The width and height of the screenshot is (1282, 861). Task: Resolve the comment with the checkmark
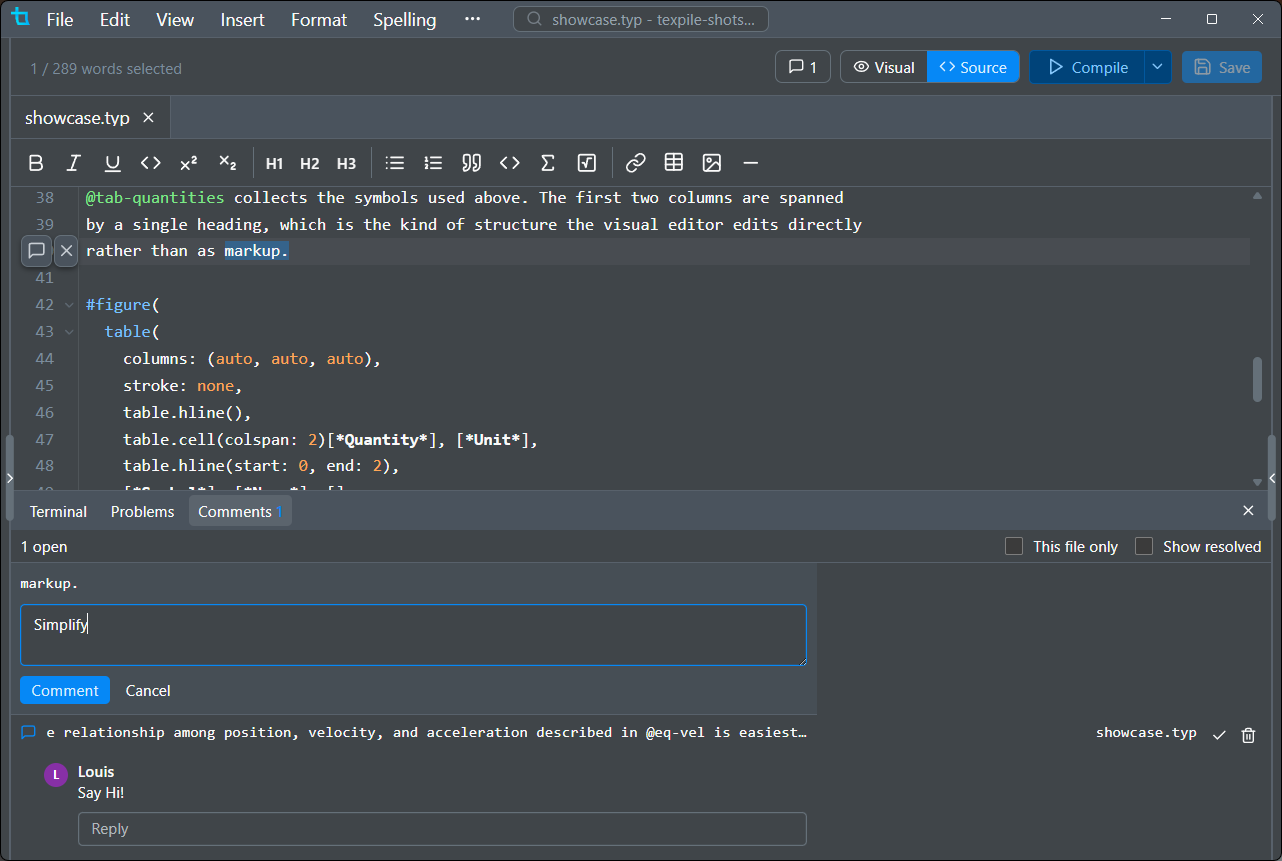[1219, 735]
